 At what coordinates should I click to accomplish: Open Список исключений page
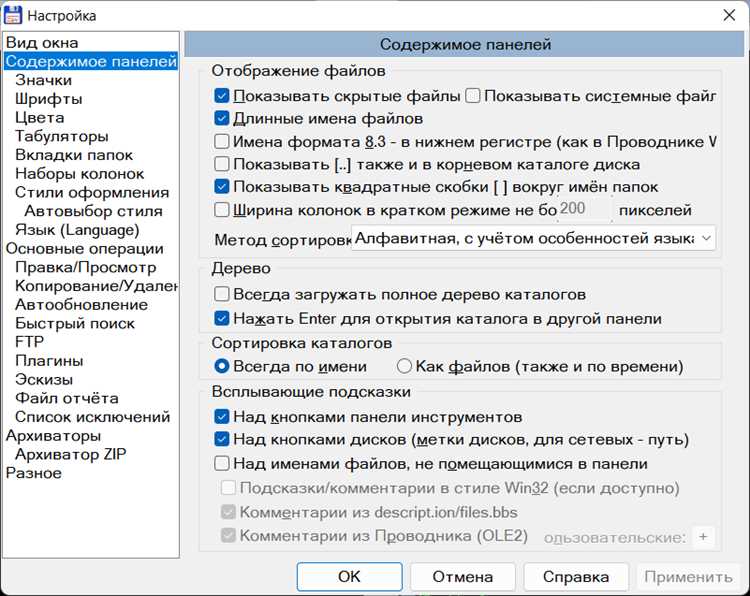click(x=92, y=416)
